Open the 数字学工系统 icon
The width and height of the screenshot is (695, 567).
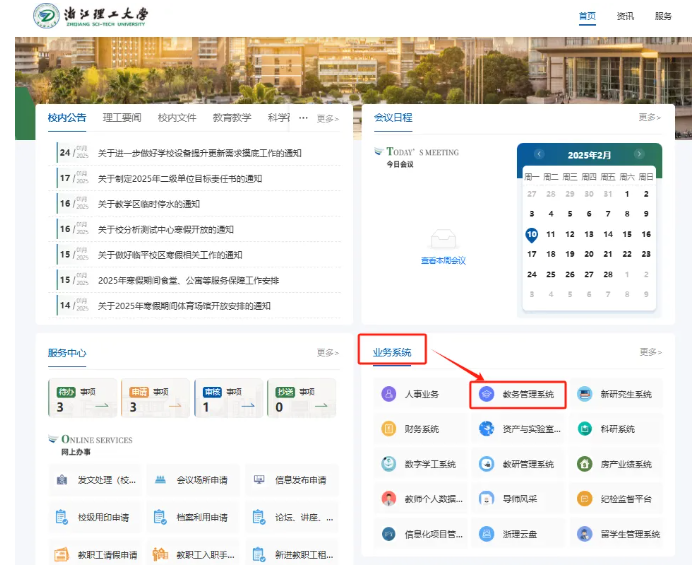coord(389,464)
